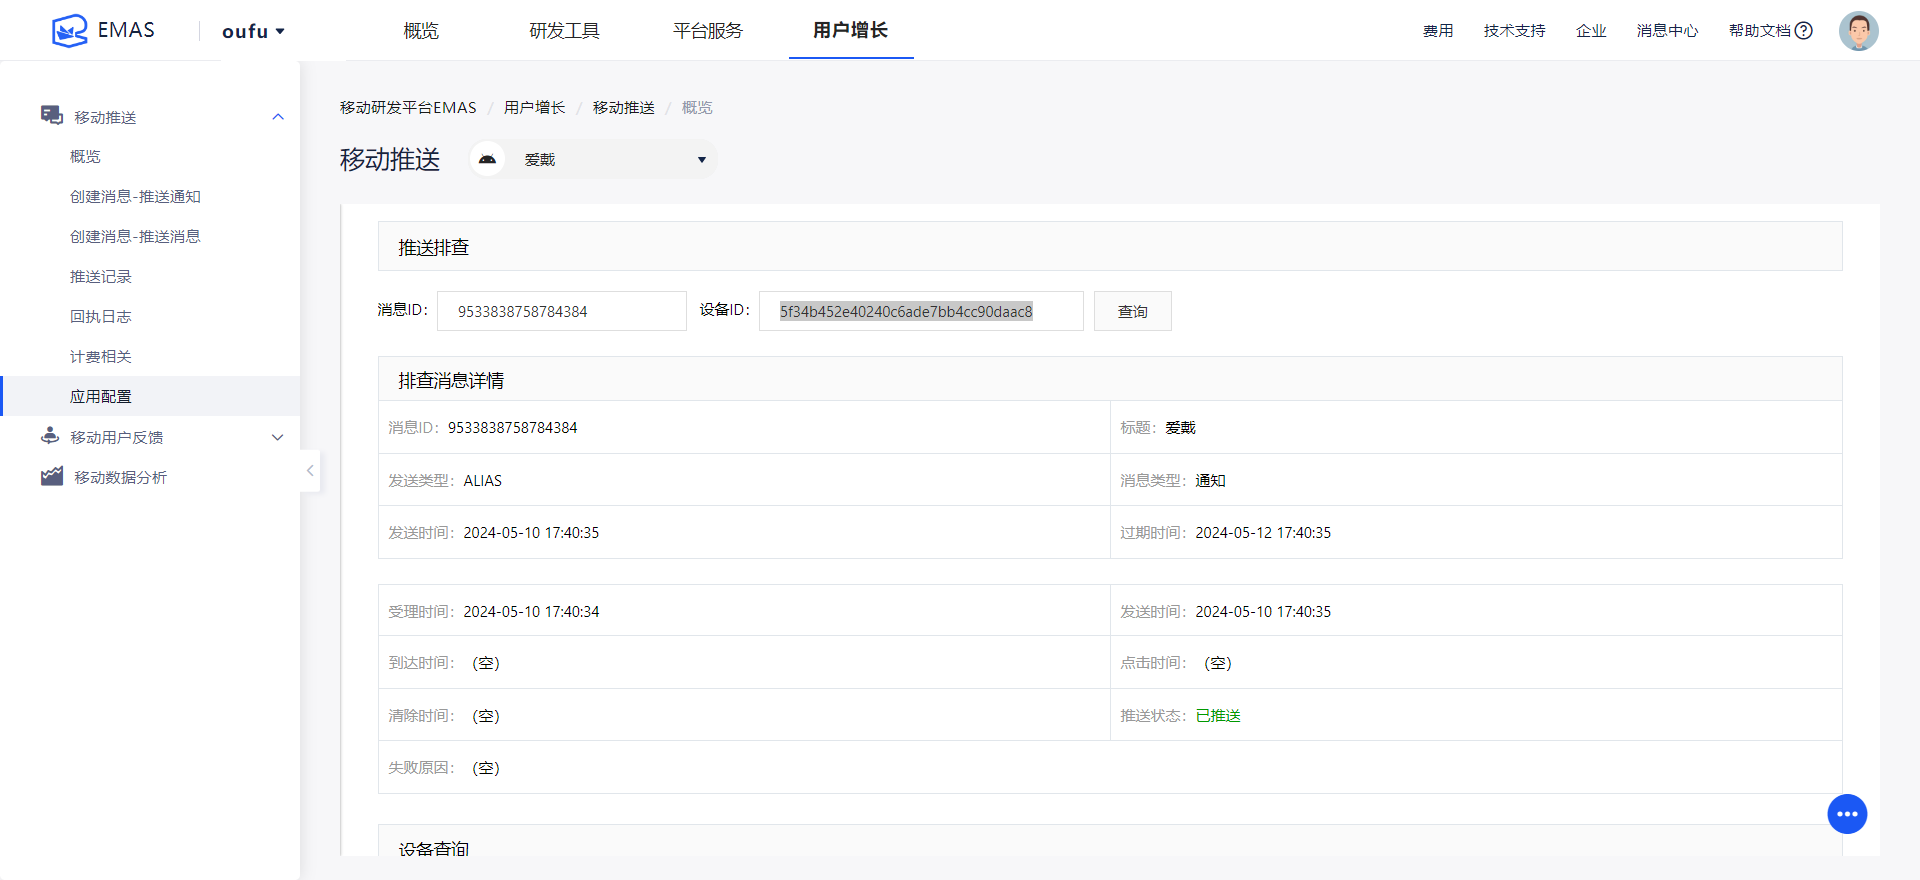Image resolution: width=1920 pixels, height=880 pixels.
Task: Click the 移动用户反馈 sidebar icon
Action: [x=50, y=436]
